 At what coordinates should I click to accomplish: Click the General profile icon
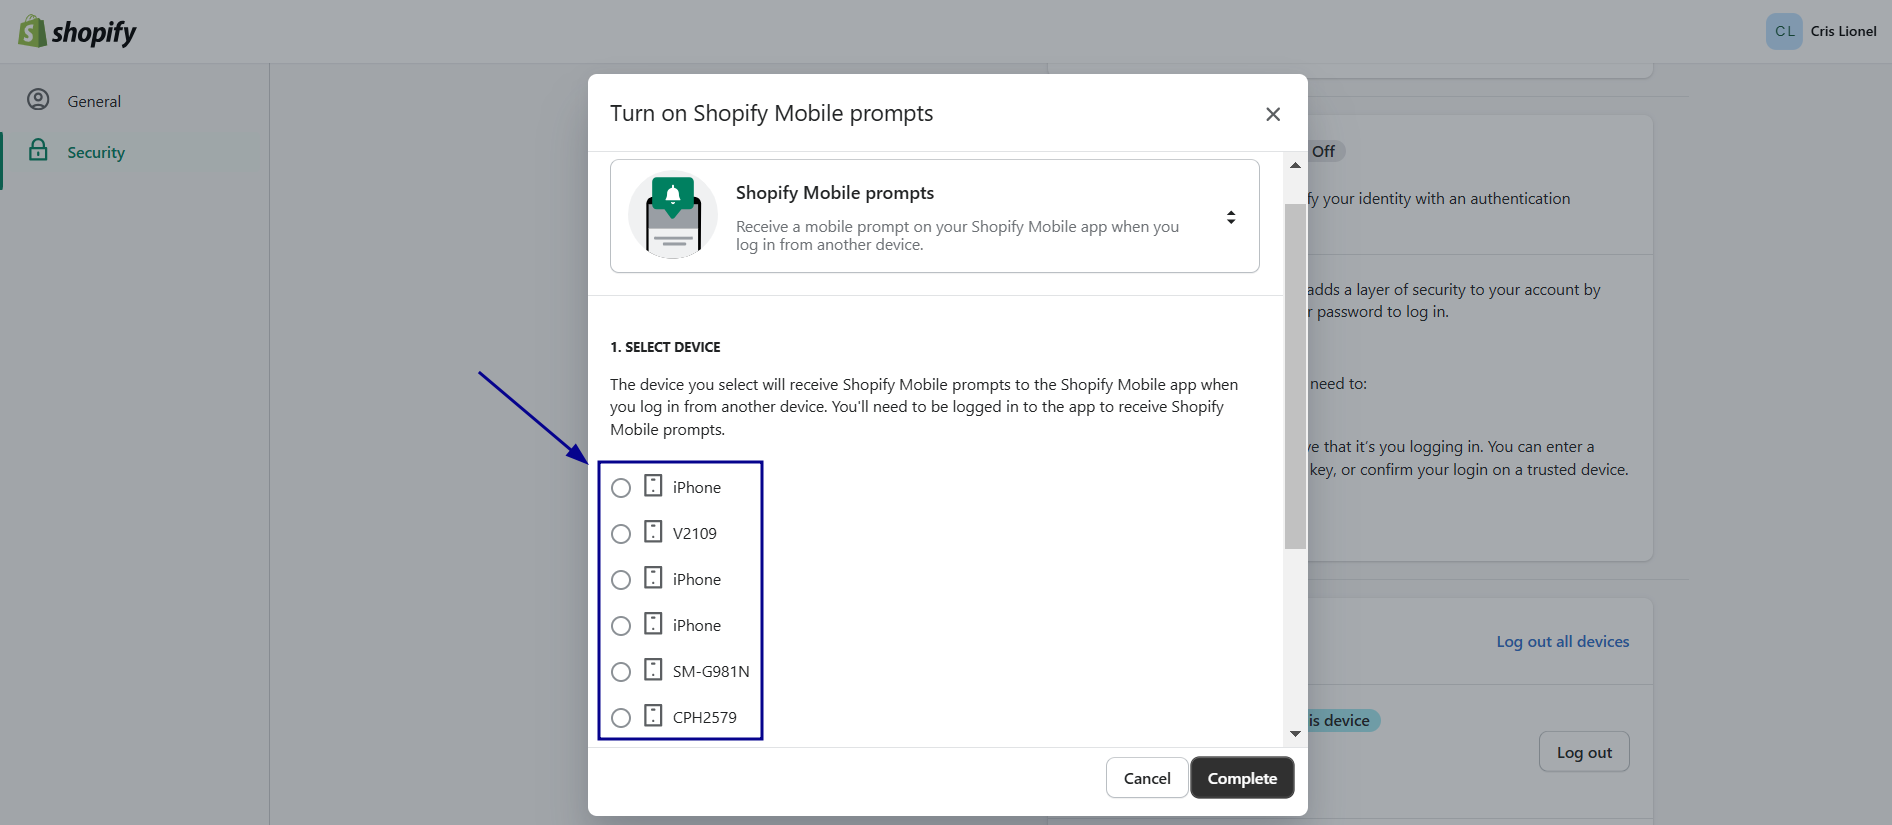pyautogui.click(x=38, y=100)
